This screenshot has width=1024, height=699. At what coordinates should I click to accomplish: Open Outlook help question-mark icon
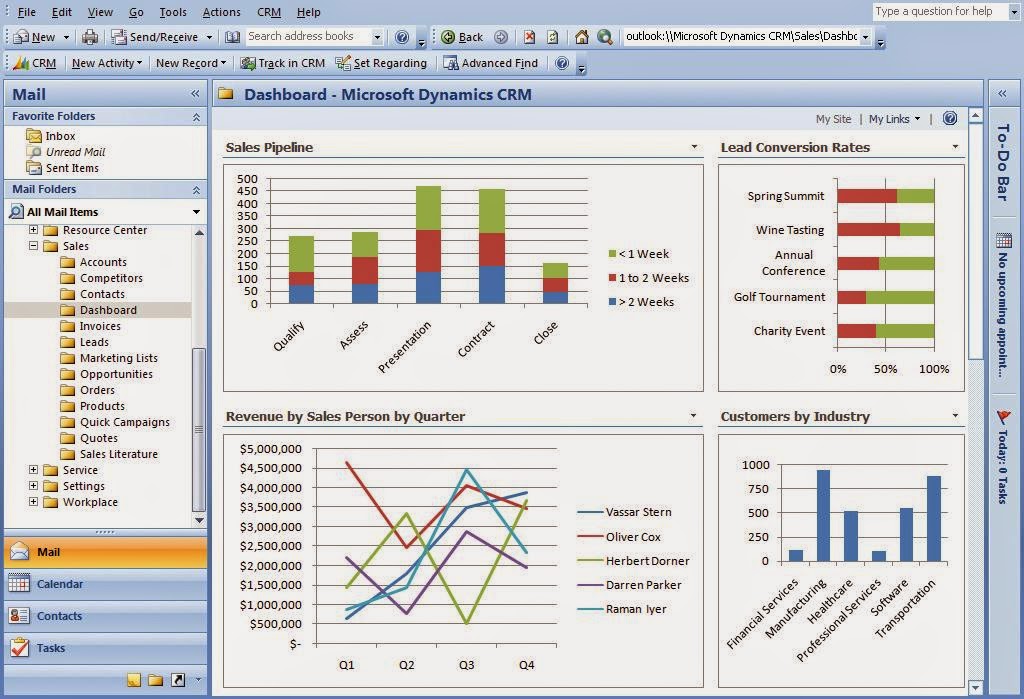[402, 37]
